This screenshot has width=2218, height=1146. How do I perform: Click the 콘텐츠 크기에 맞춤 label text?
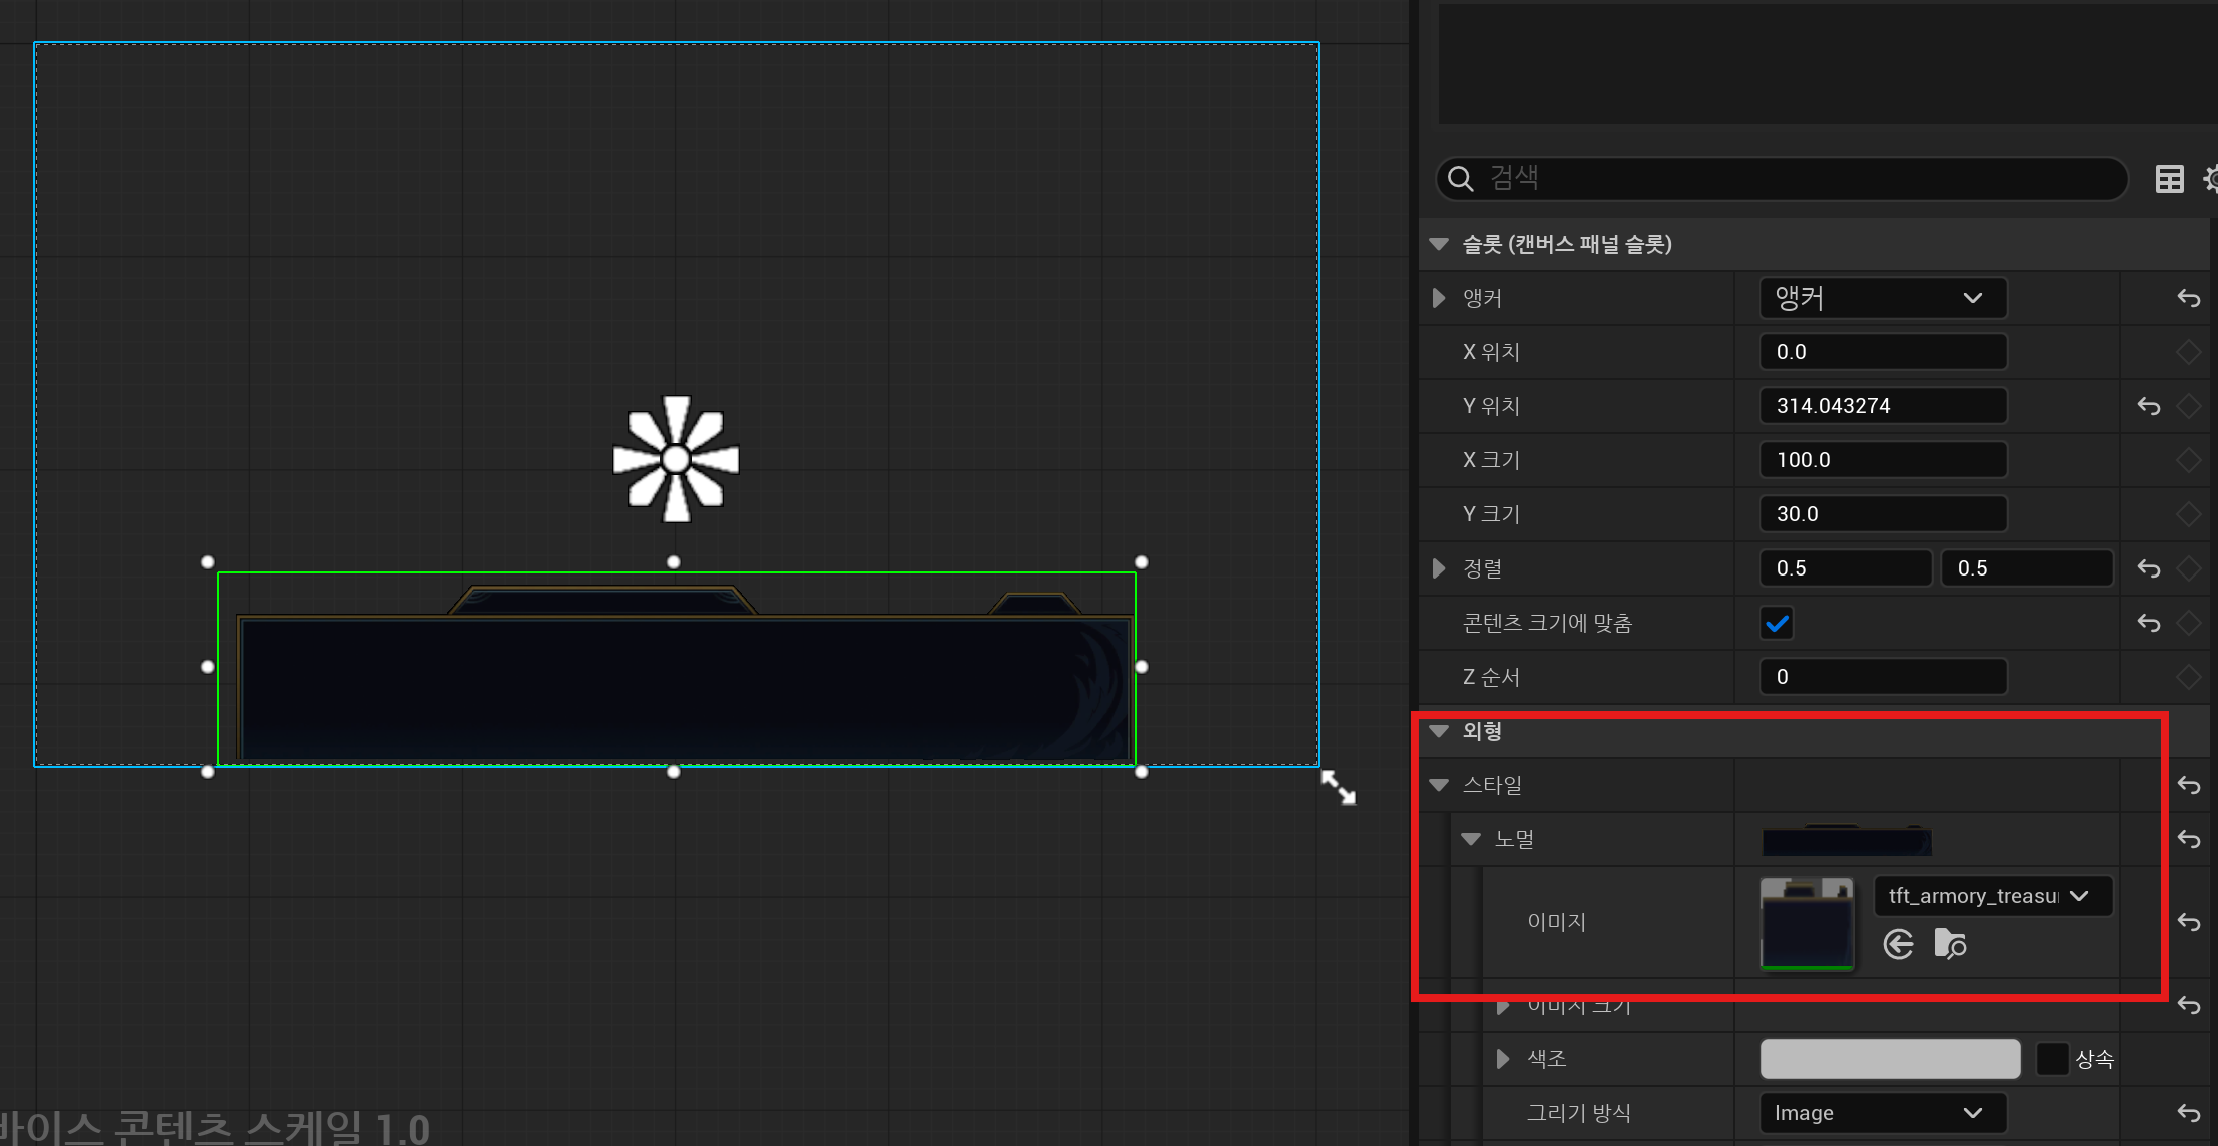point(1547,623)
